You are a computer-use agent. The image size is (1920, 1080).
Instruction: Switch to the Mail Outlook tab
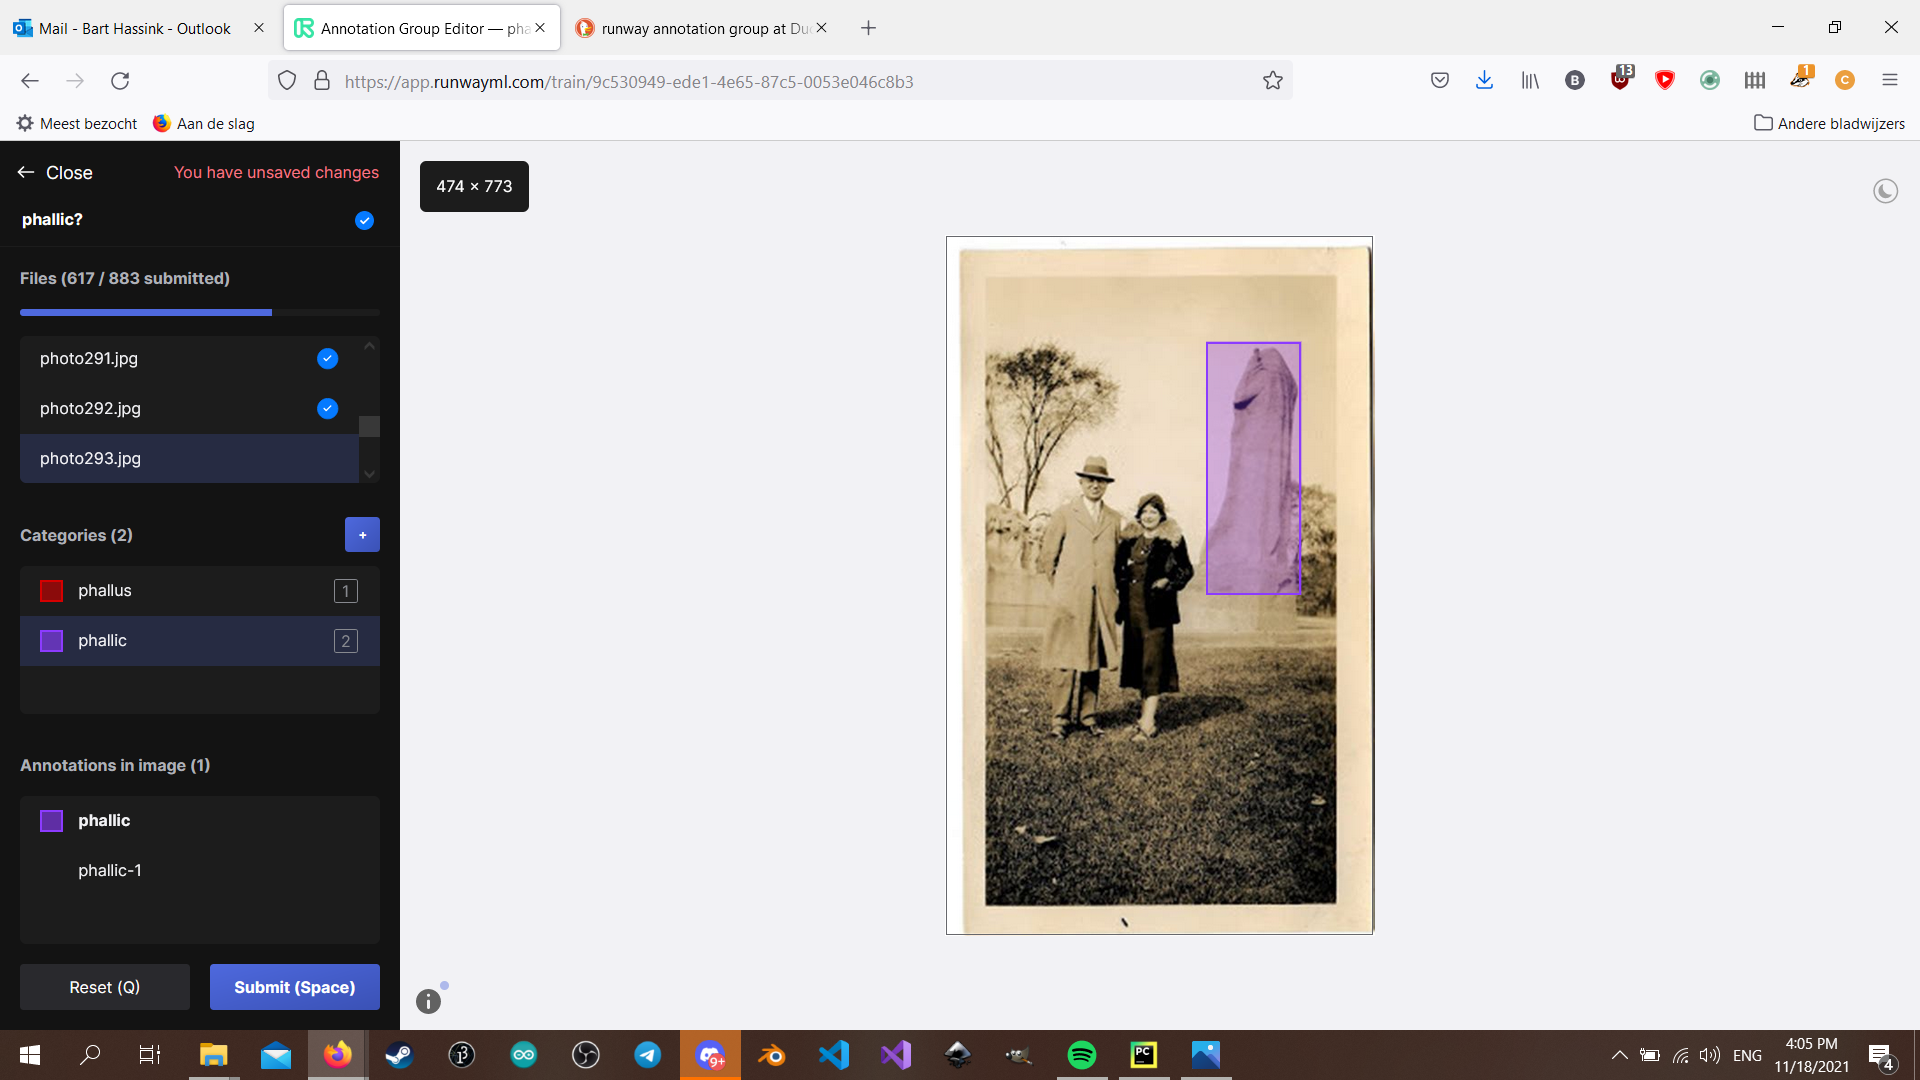[135, 28]
